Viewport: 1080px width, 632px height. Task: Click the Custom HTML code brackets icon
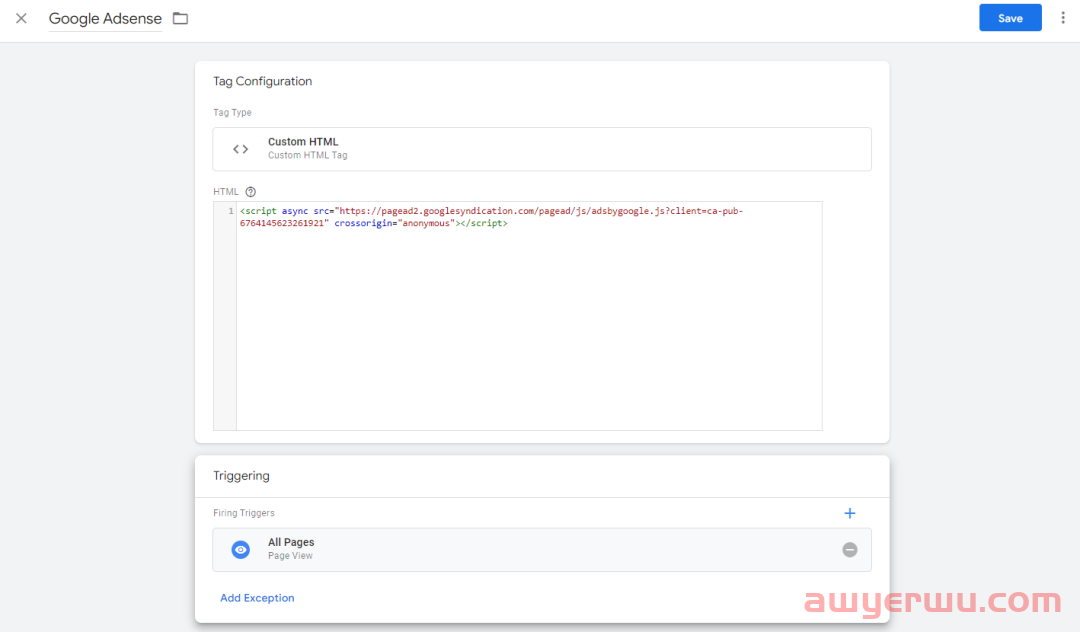click(241, 149)
